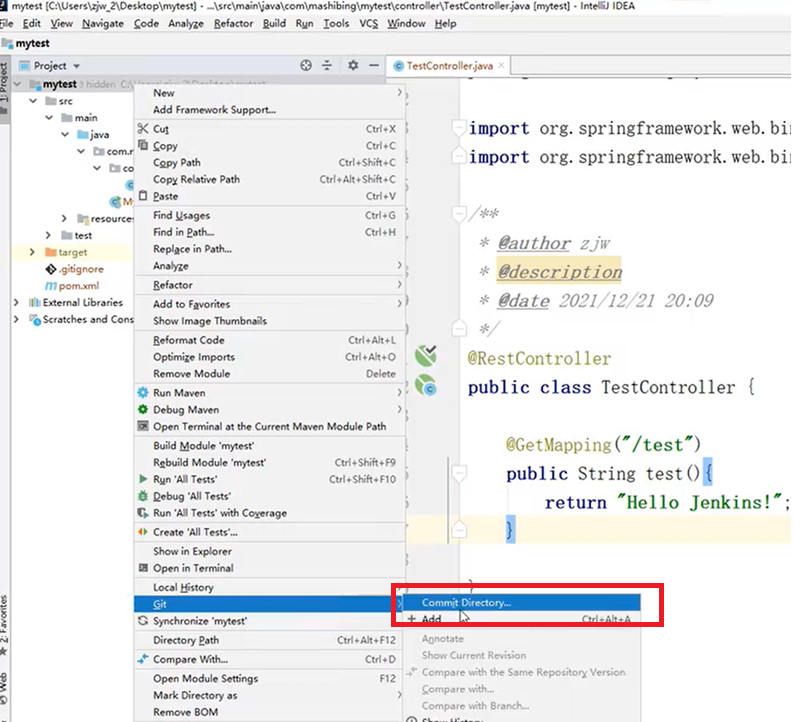Click the Compare With arrows icon

coord(143,659)
